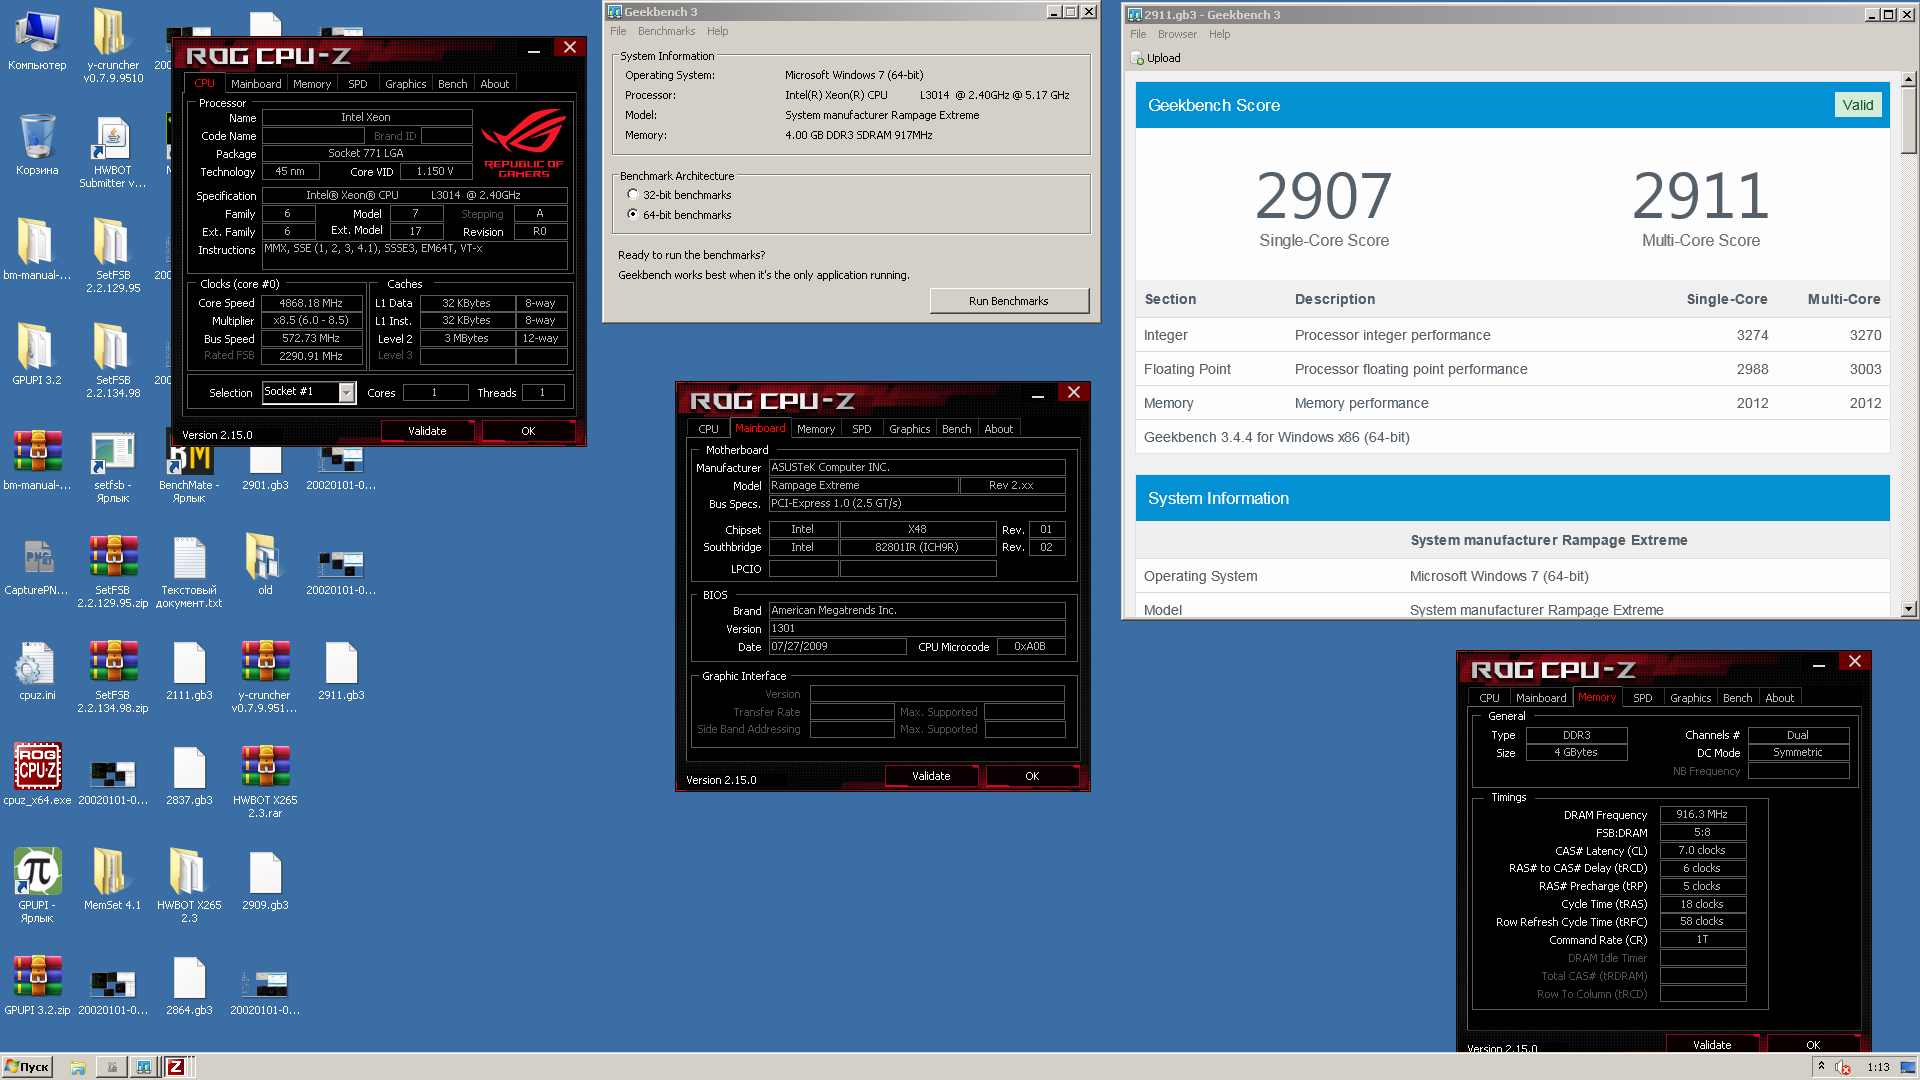The image size is (1920, 1080).
Task: Click OK in the CPU tab CPU-Z window
Action: pos(528,431)
